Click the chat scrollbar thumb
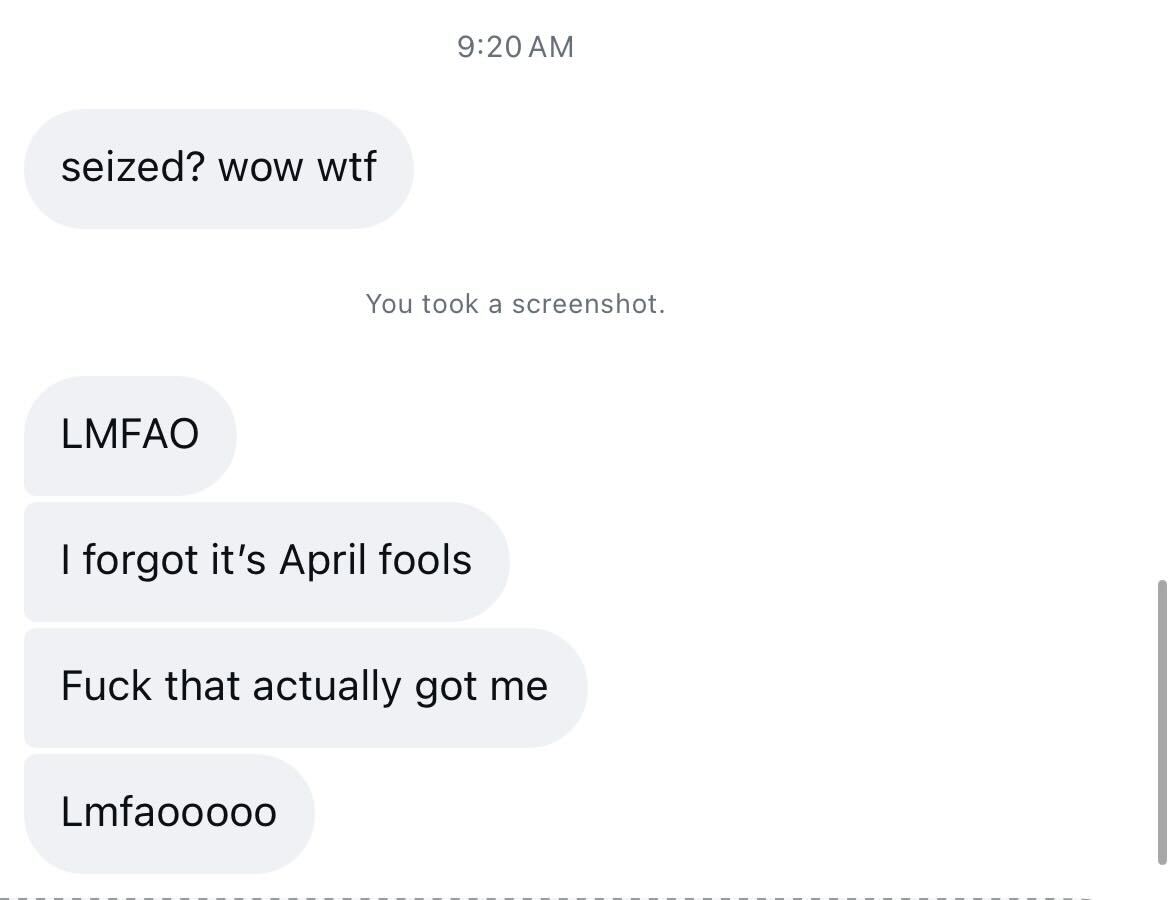Screen dimensions: 1176x900 click(x=1161, y=720)
